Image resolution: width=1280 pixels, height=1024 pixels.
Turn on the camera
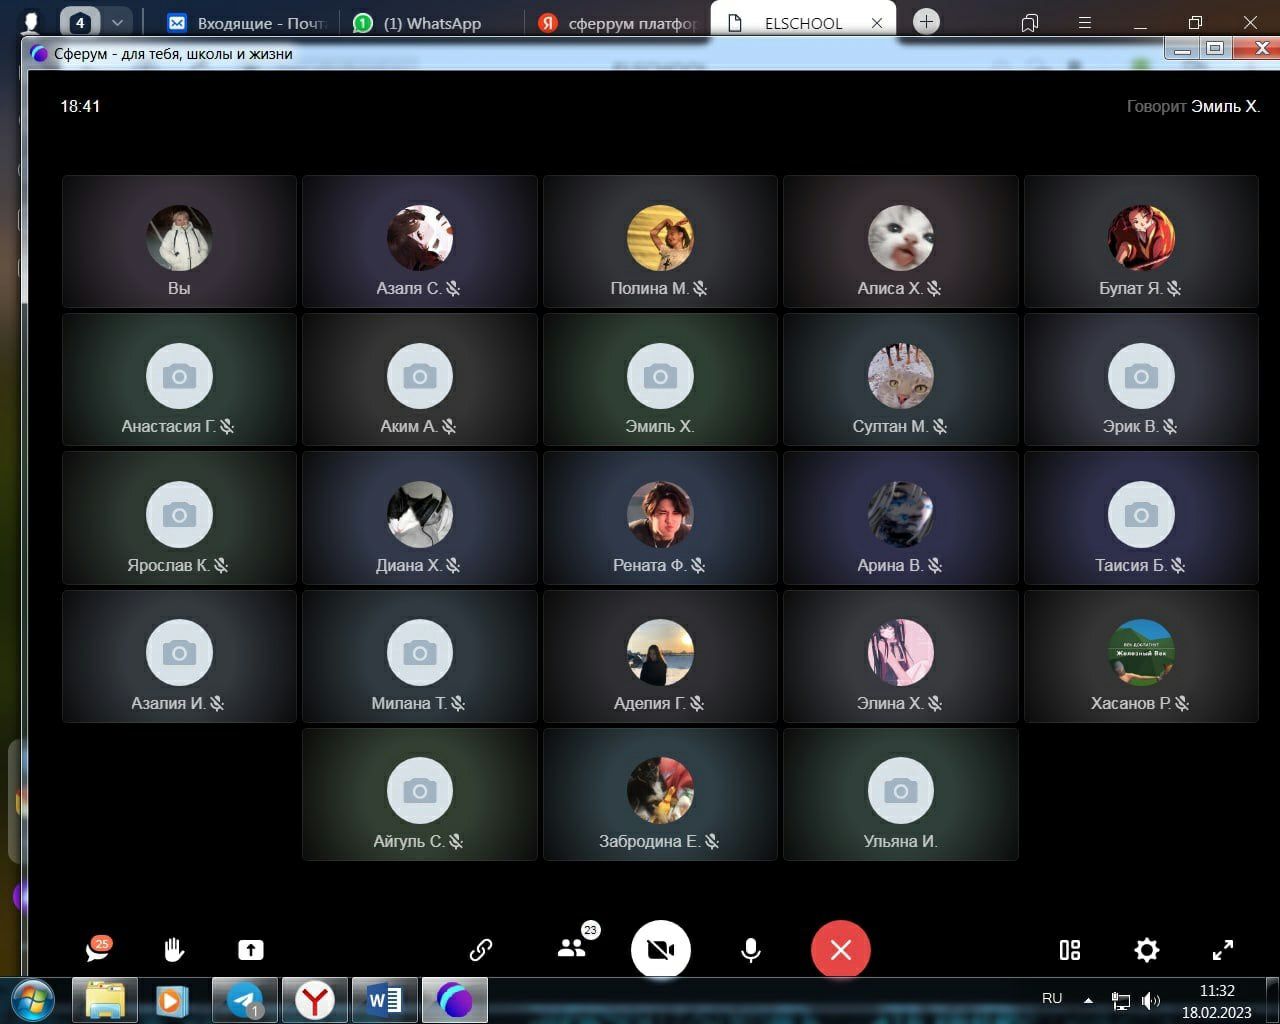coord(660,950)
